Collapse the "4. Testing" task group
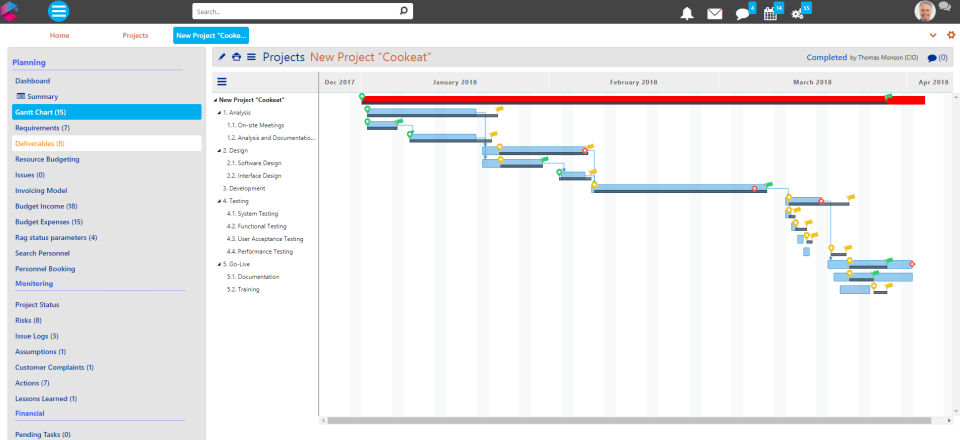 click(219, 201)
